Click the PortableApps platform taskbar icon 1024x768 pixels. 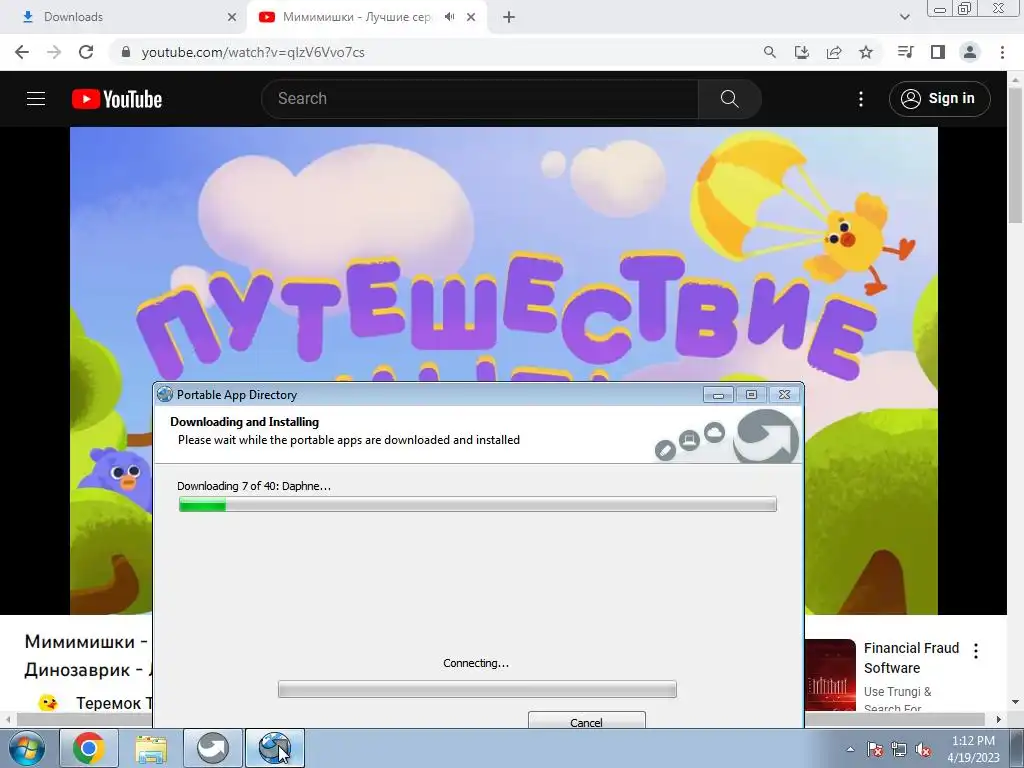click(x=213, y=748)
